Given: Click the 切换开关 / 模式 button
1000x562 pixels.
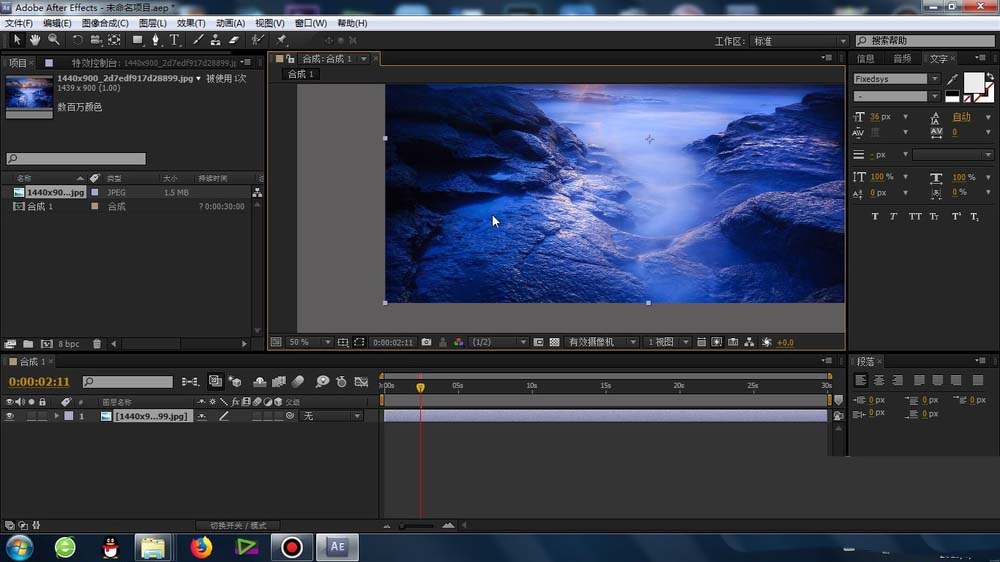Looking at the screenshot, I should (x=238, y=525).
